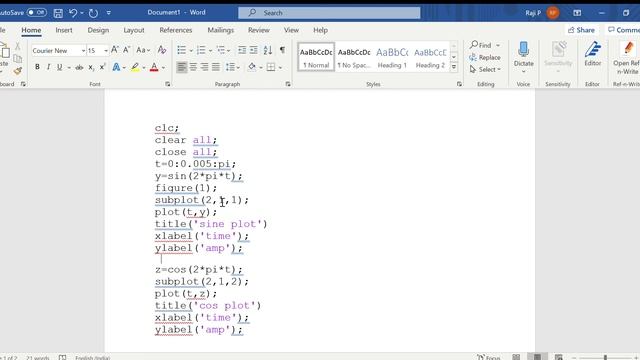Toggle Show/Hide paragraph marks
The height and width of the screenshot is (360, 640).
(x=282, y=50)
